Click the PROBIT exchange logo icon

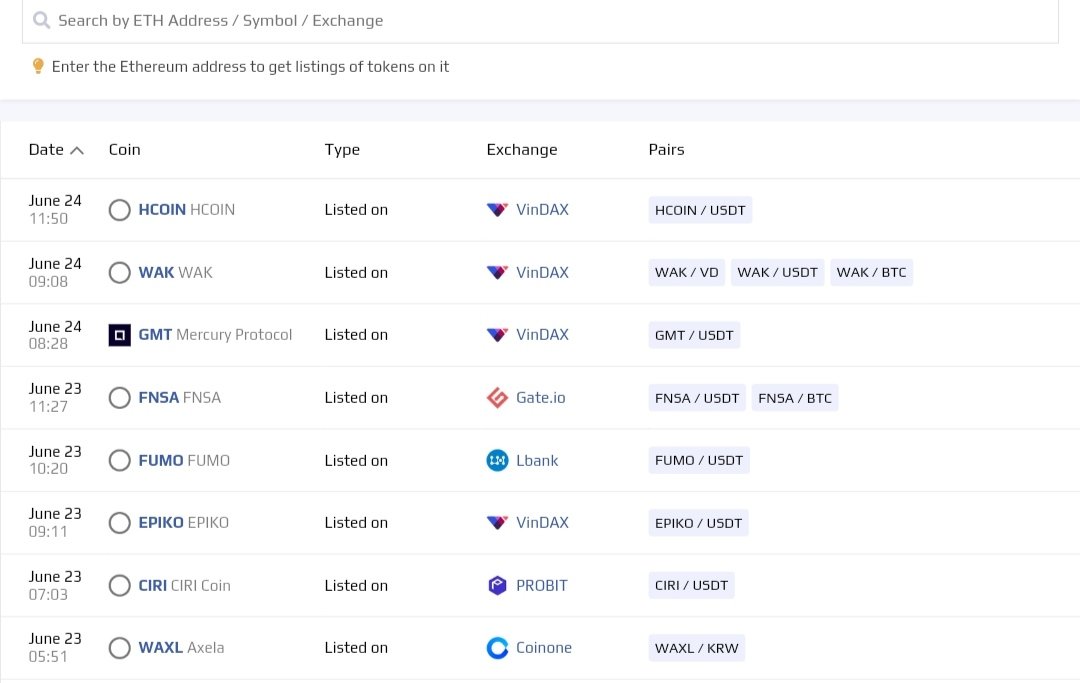[x=497, y=586]
